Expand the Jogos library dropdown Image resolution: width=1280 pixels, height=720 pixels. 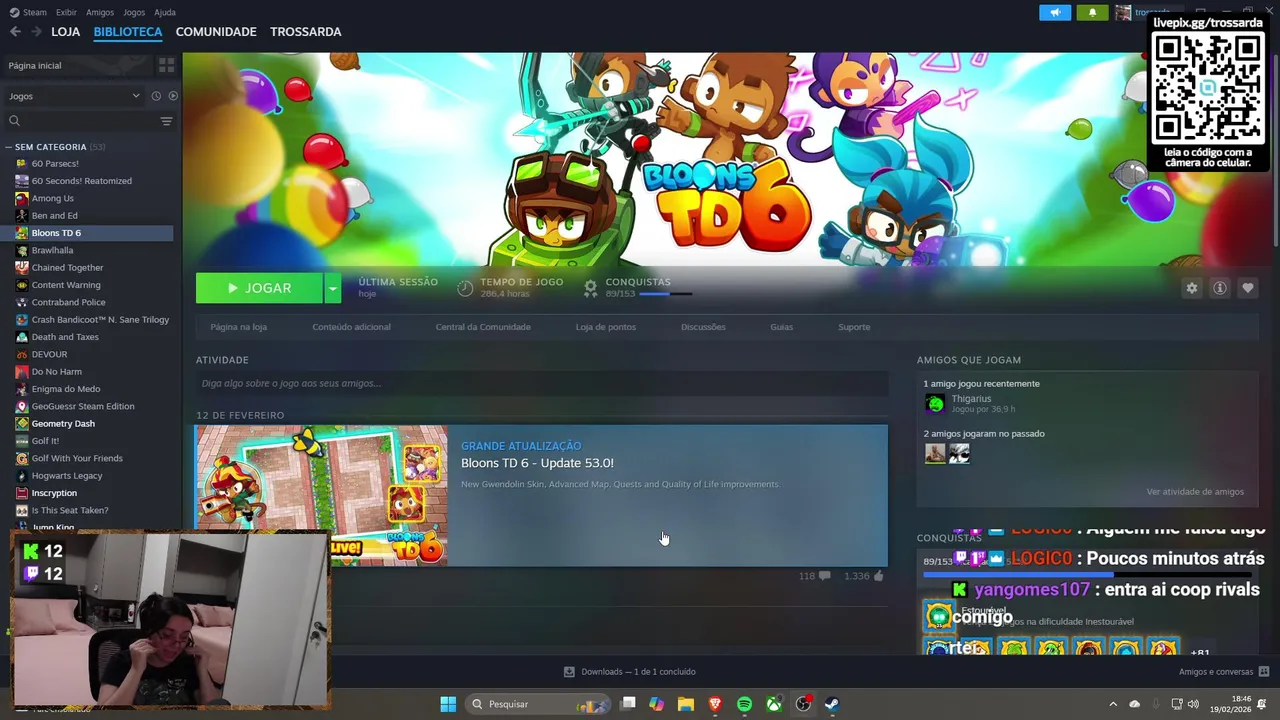(x=136, y=96)
